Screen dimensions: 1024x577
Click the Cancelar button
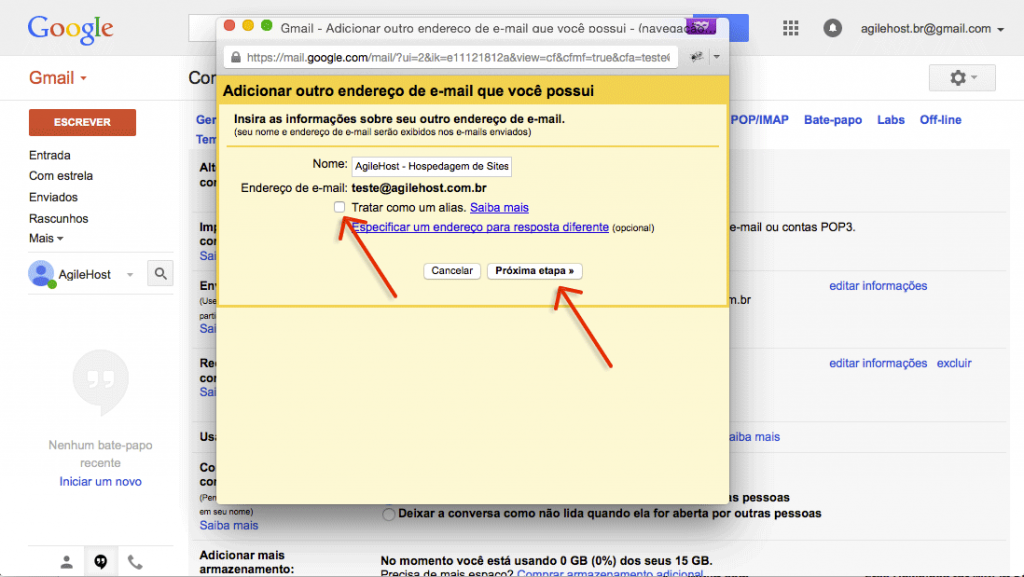click(x=452, y=271)
